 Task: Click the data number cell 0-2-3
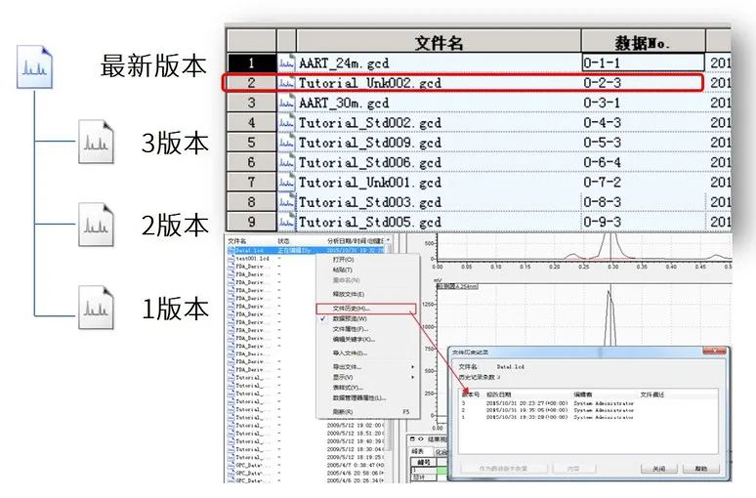coord(643,83)
